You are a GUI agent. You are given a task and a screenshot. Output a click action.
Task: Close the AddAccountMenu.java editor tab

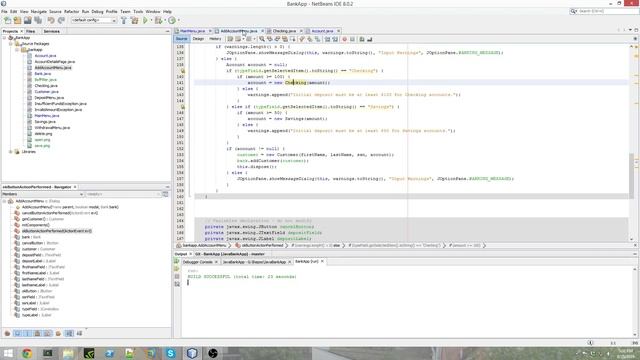[262, 31]
